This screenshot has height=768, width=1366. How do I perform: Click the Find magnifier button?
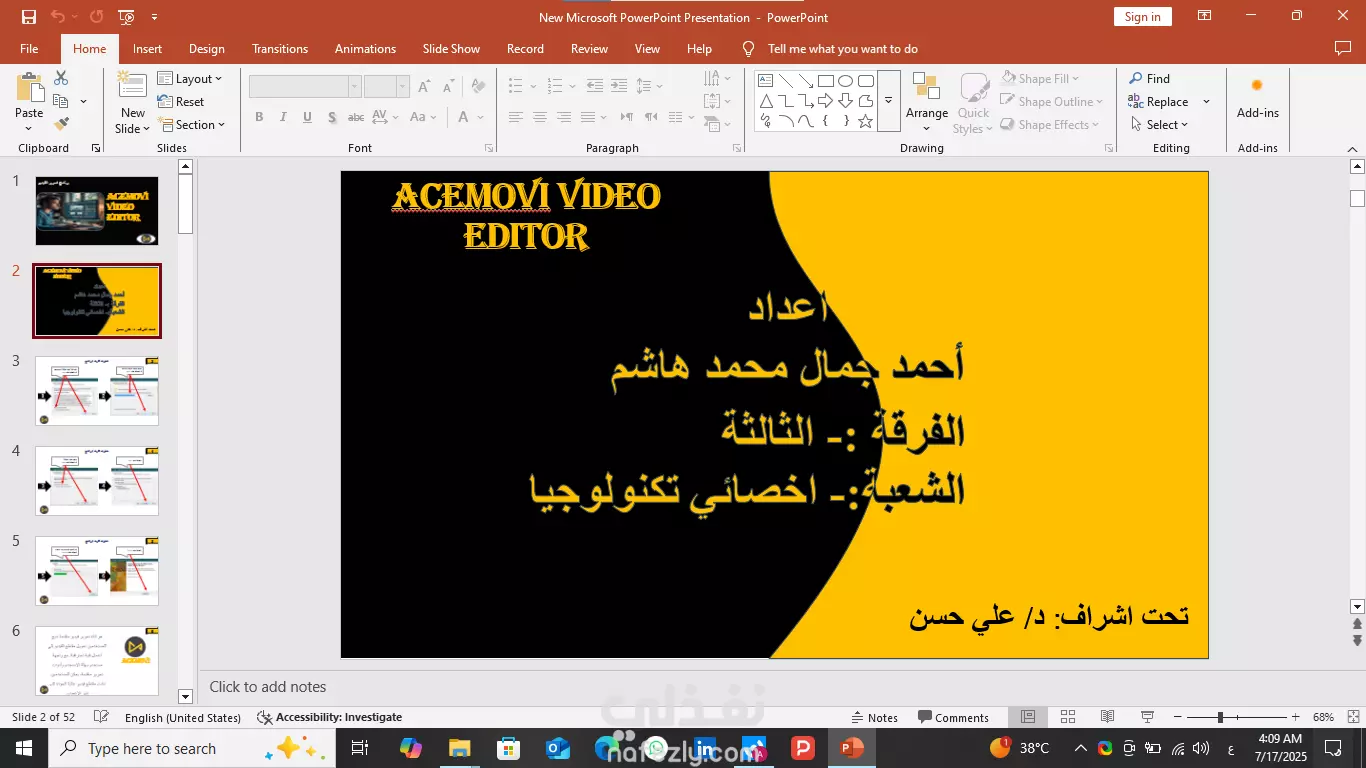pyautogui.click(x=1149, y=78)
